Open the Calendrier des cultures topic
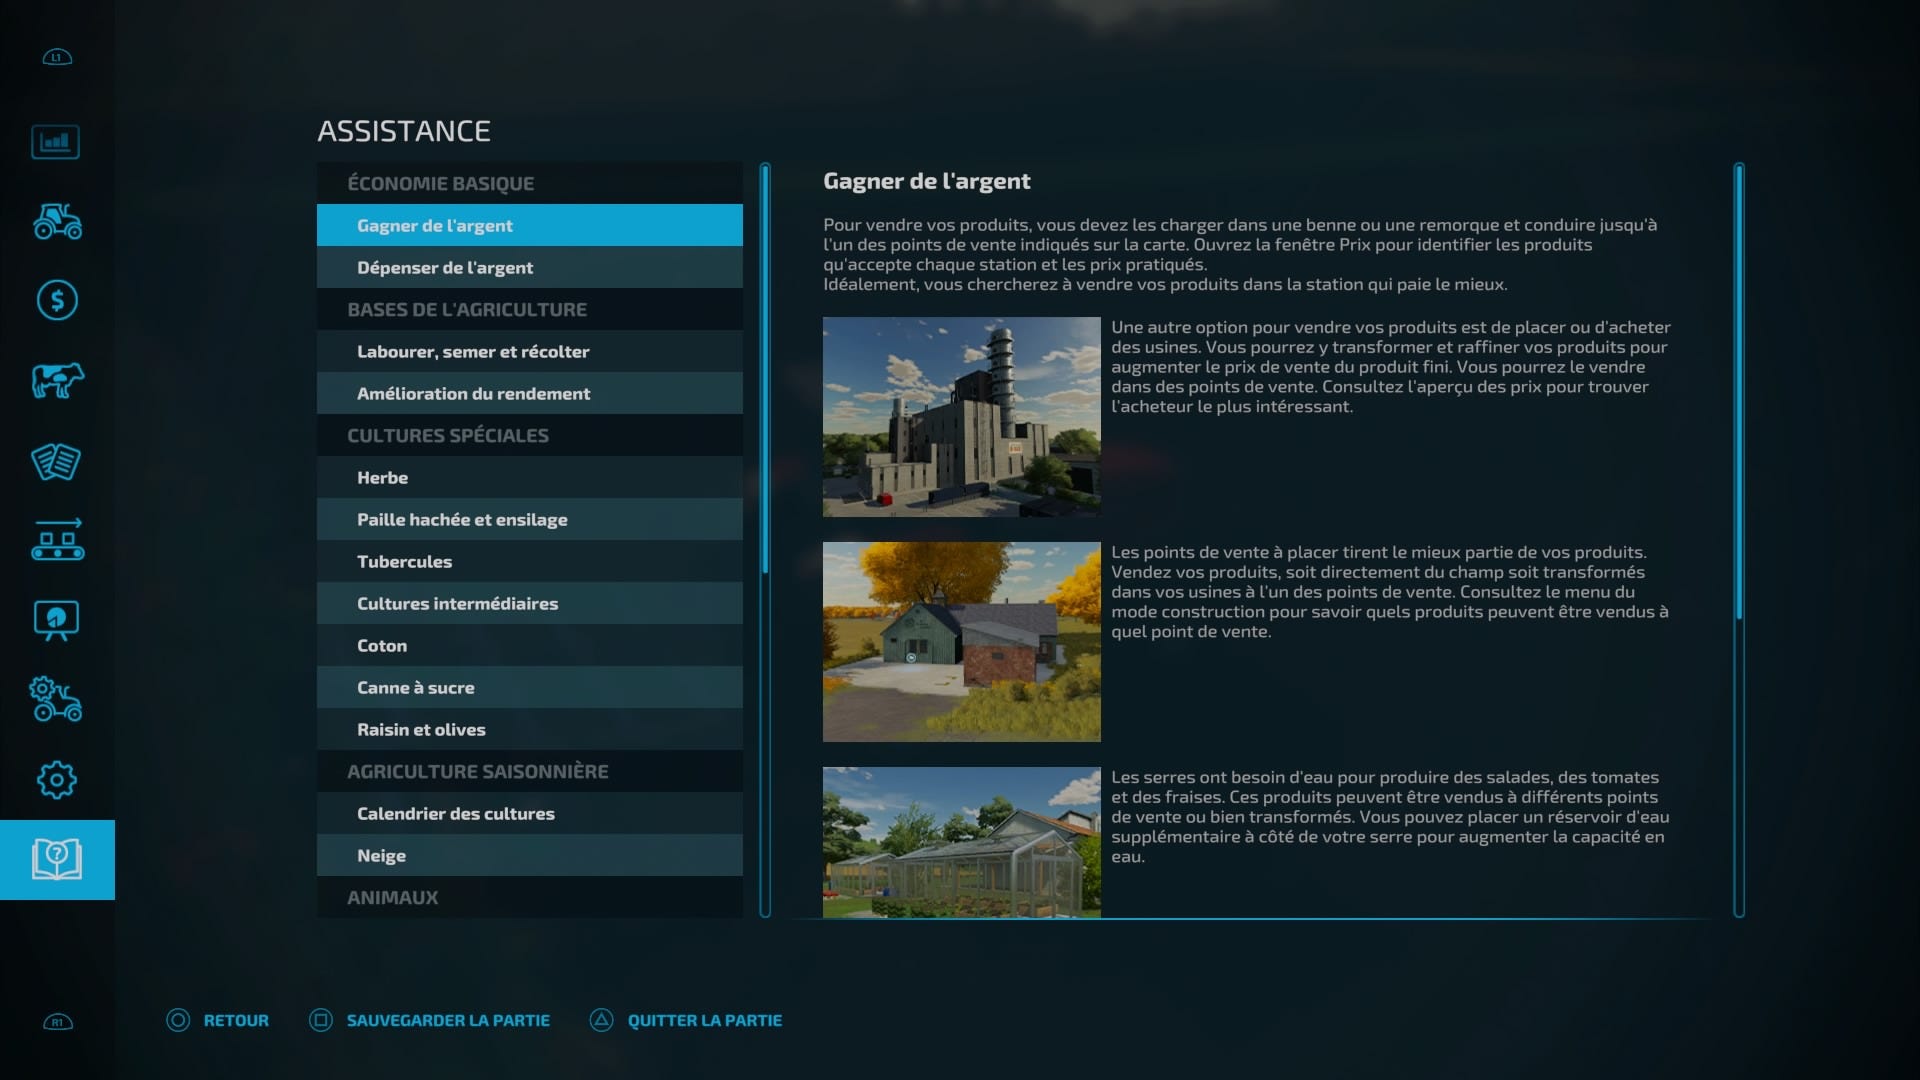1920x1080 pixels. click(530, 813)
